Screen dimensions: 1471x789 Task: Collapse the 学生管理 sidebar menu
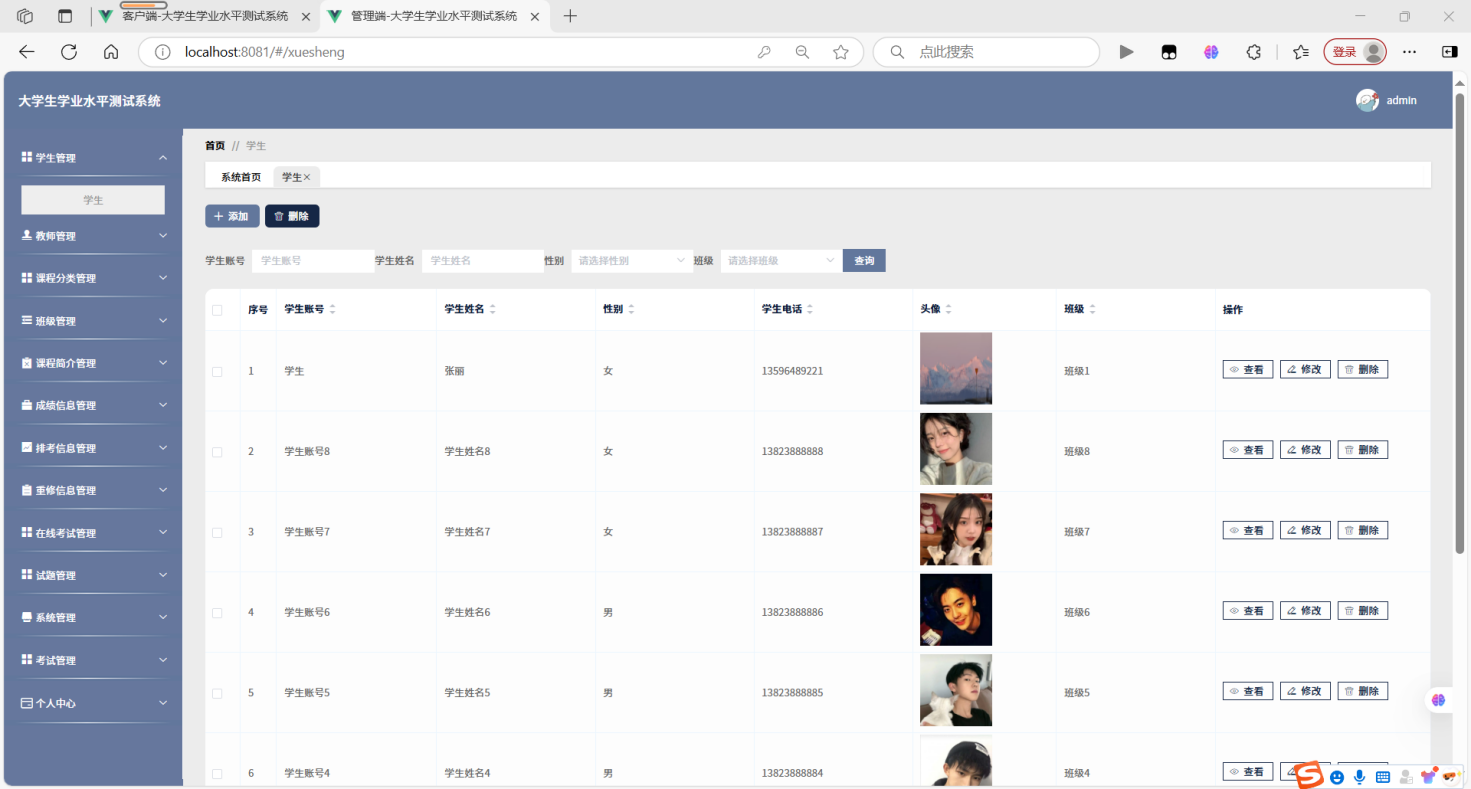pyautogui.click(x=94, y=158)
